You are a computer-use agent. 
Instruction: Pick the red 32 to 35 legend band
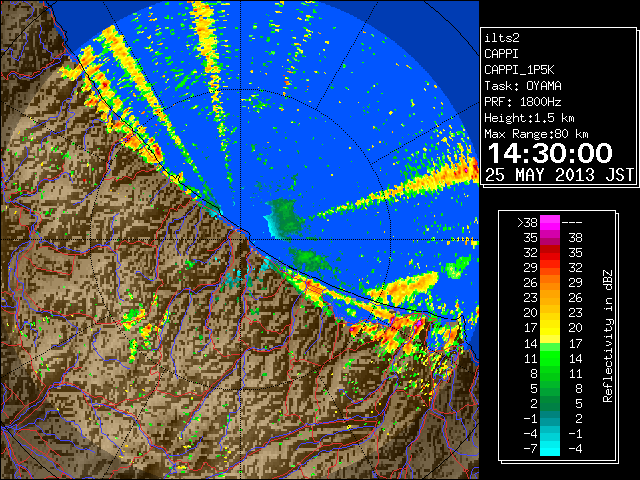pos(550,253)
